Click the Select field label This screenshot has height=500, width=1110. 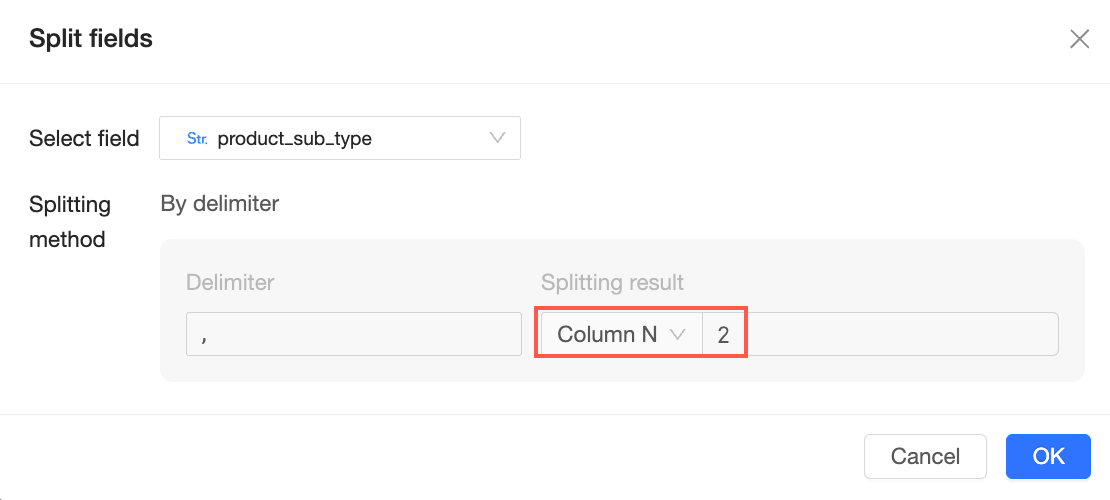coord(84,139)
